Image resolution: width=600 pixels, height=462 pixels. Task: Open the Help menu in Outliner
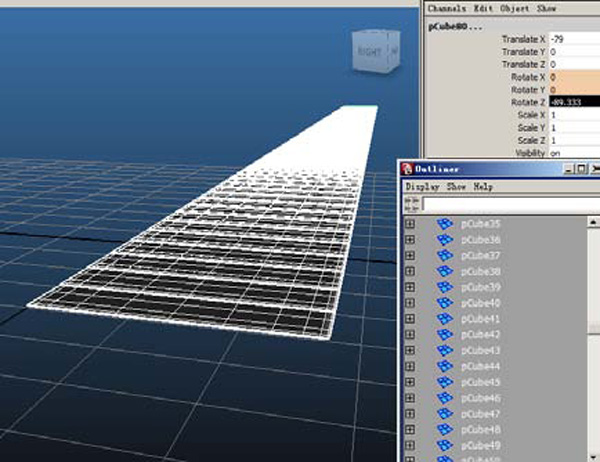pyautogui.click(x=483, y=187)
